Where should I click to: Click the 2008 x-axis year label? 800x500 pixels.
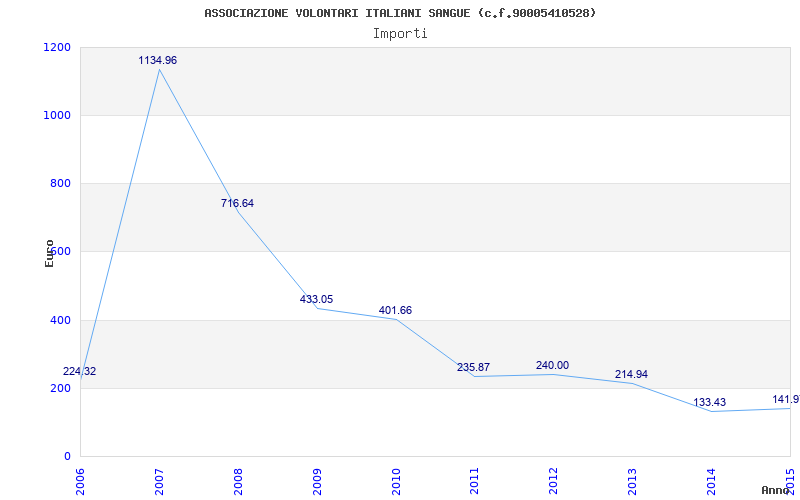point(238,481)
